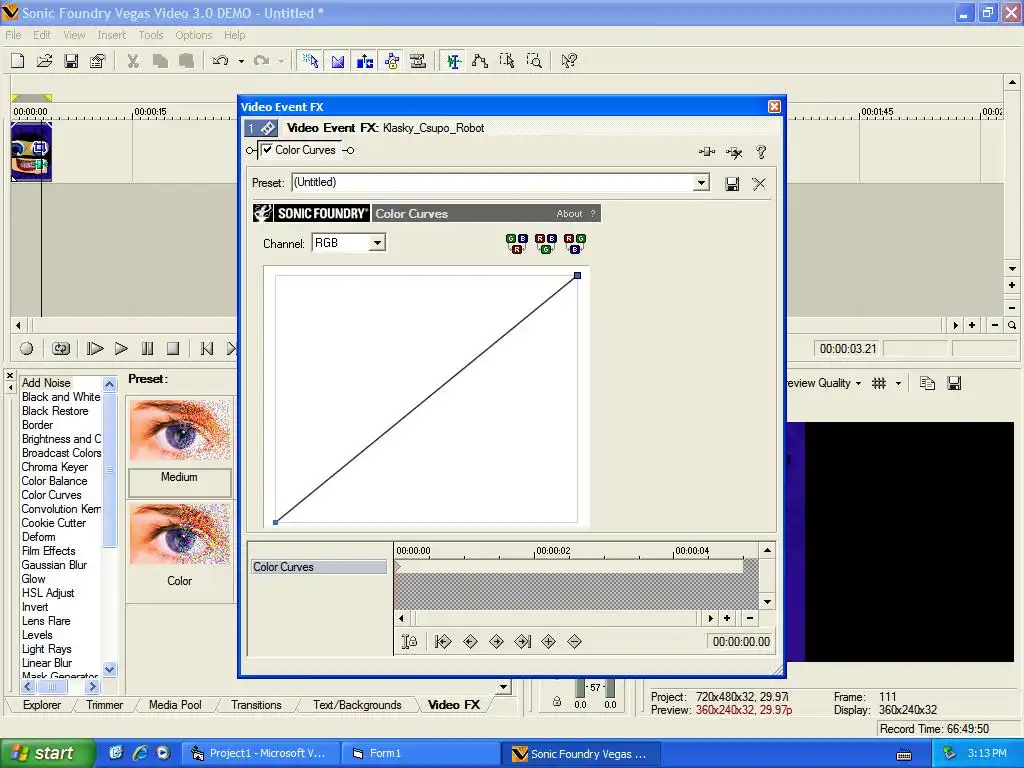1024x768 pixels.
Task: Select the Envelope edit tool icon
Action: click(x=480, y=61)
